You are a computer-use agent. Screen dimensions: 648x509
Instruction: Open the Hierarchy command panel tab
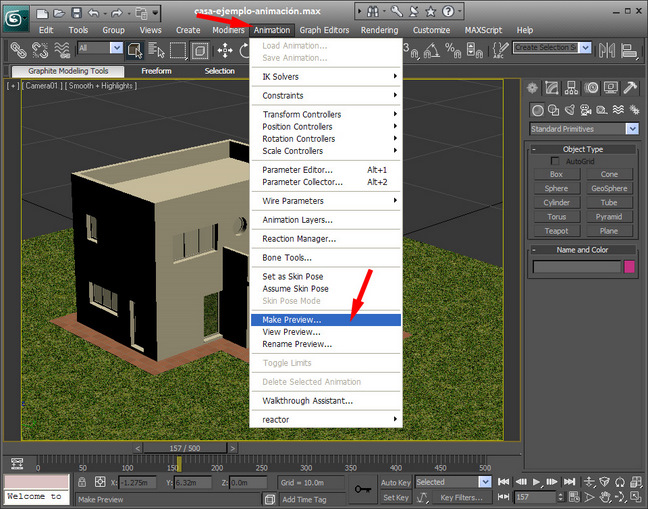572,89
